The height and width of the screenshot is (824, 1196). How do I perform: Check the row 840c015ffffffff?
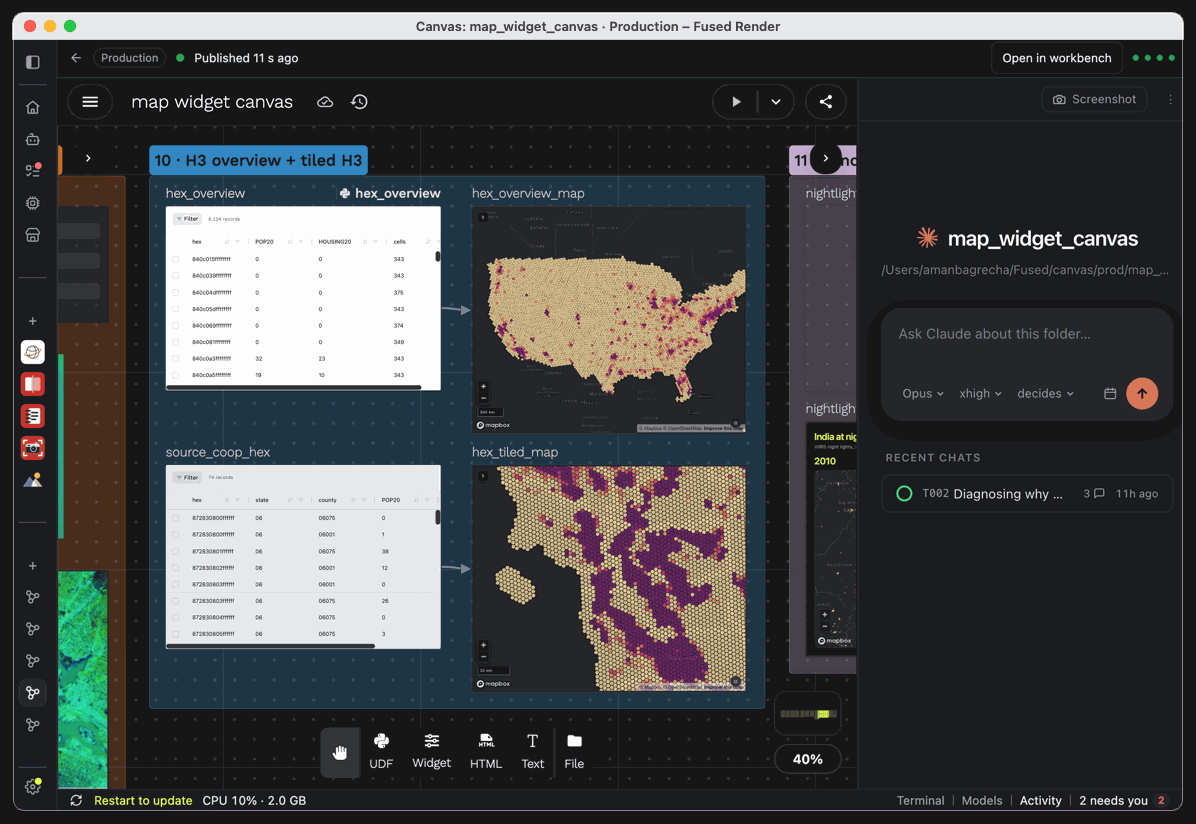tap(176, 259)
